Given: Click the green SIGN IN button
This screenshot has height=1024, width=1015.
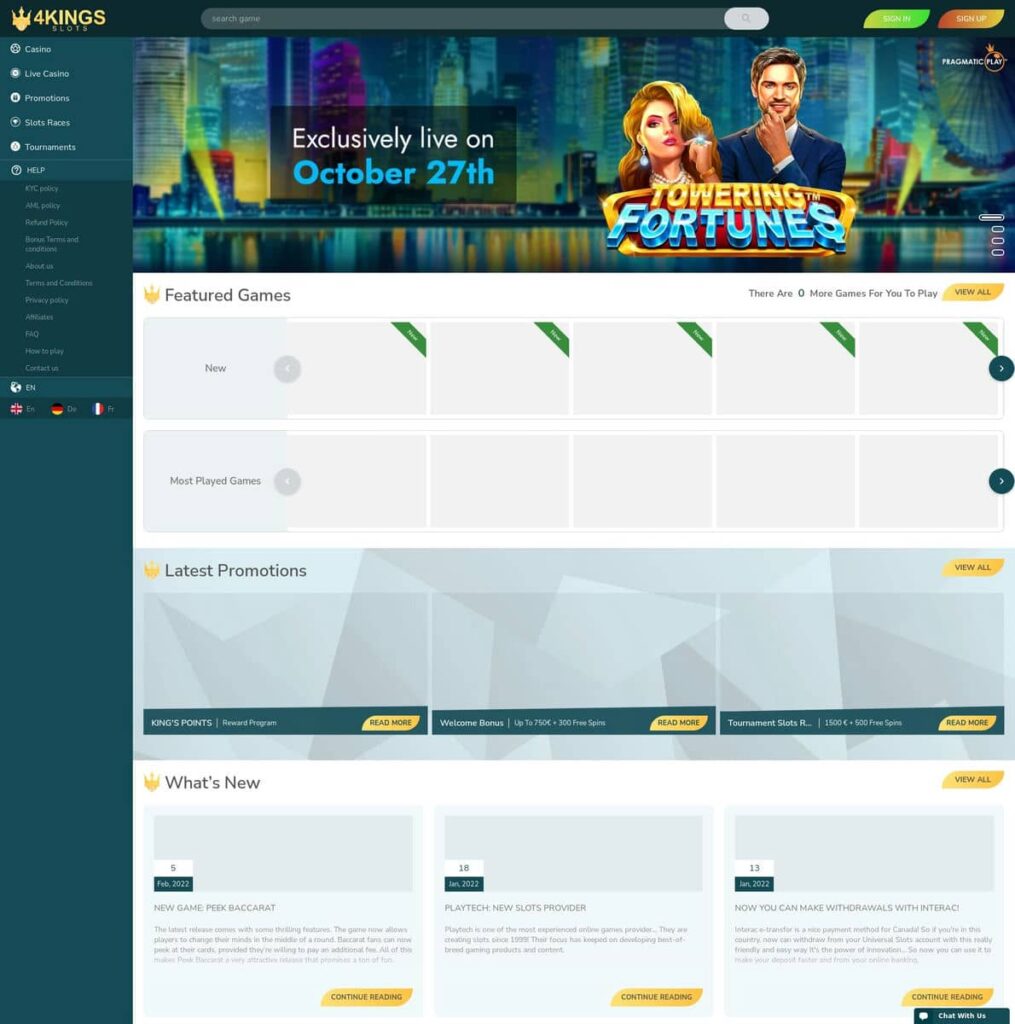Looking at the screenshot, I should pyautogui.click(x=896, y=18).
